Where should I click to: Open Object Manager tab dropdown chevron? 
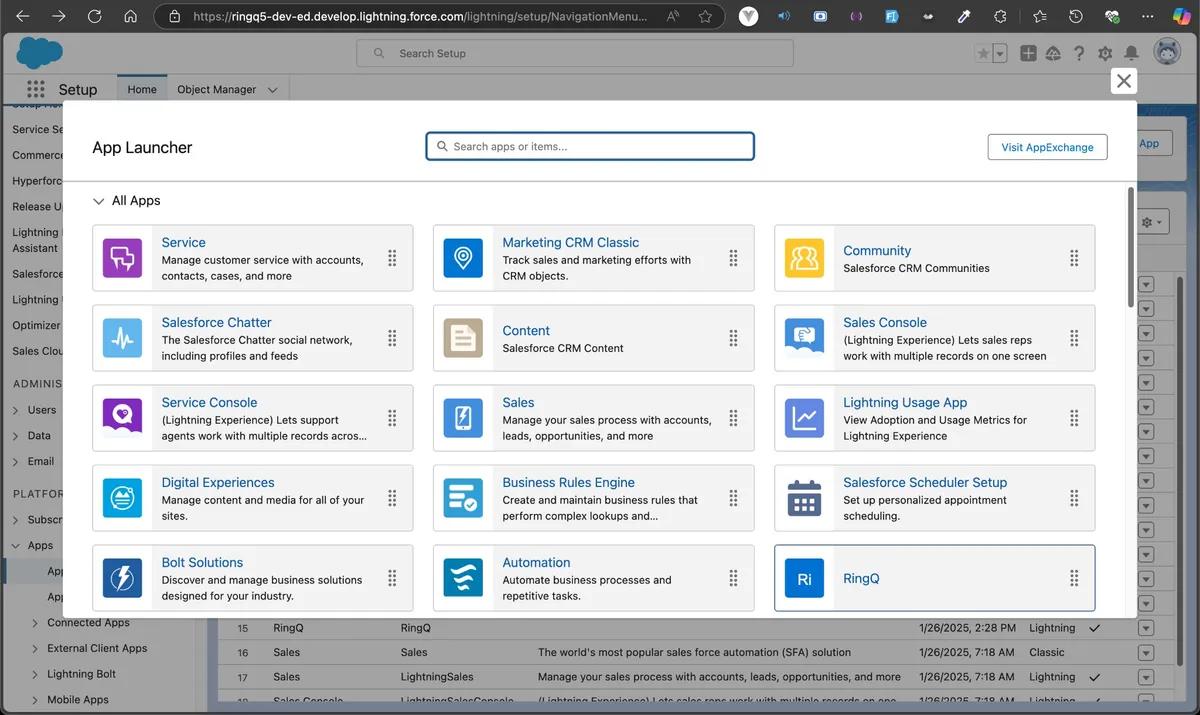pos(274,90)
